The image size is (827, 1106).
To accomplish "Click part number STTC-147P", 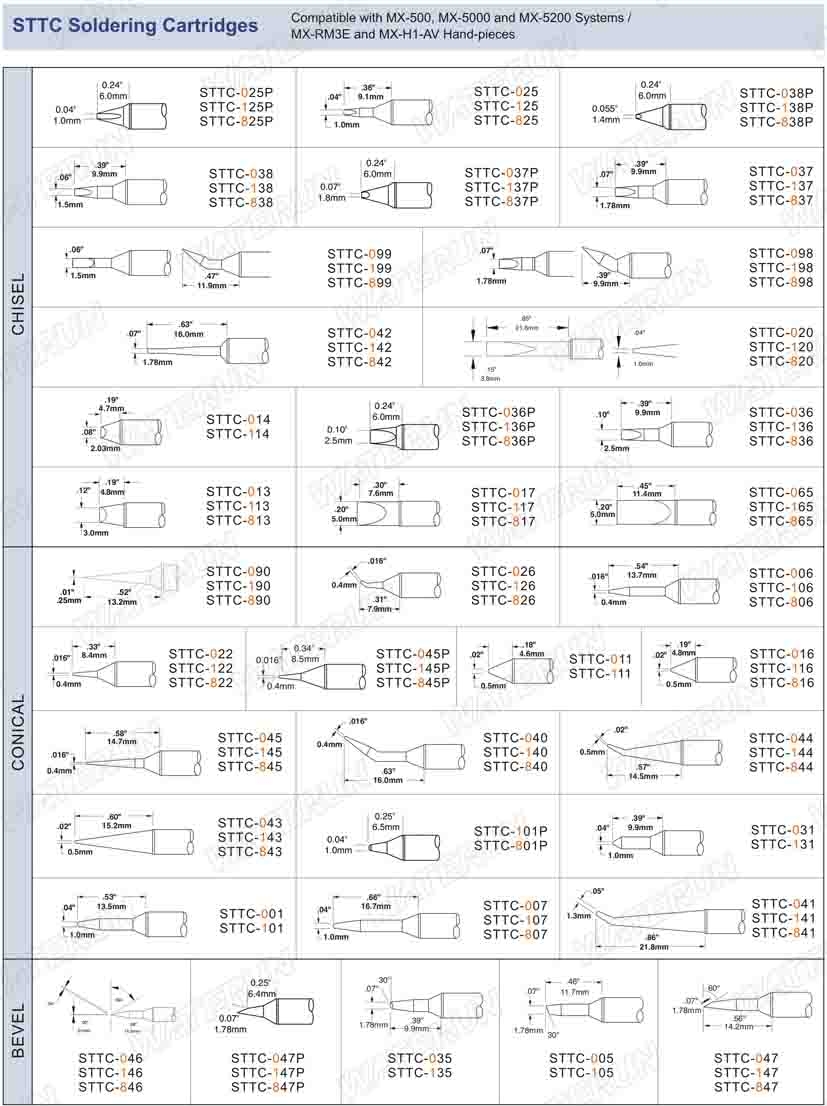I will coord(267,1072).
